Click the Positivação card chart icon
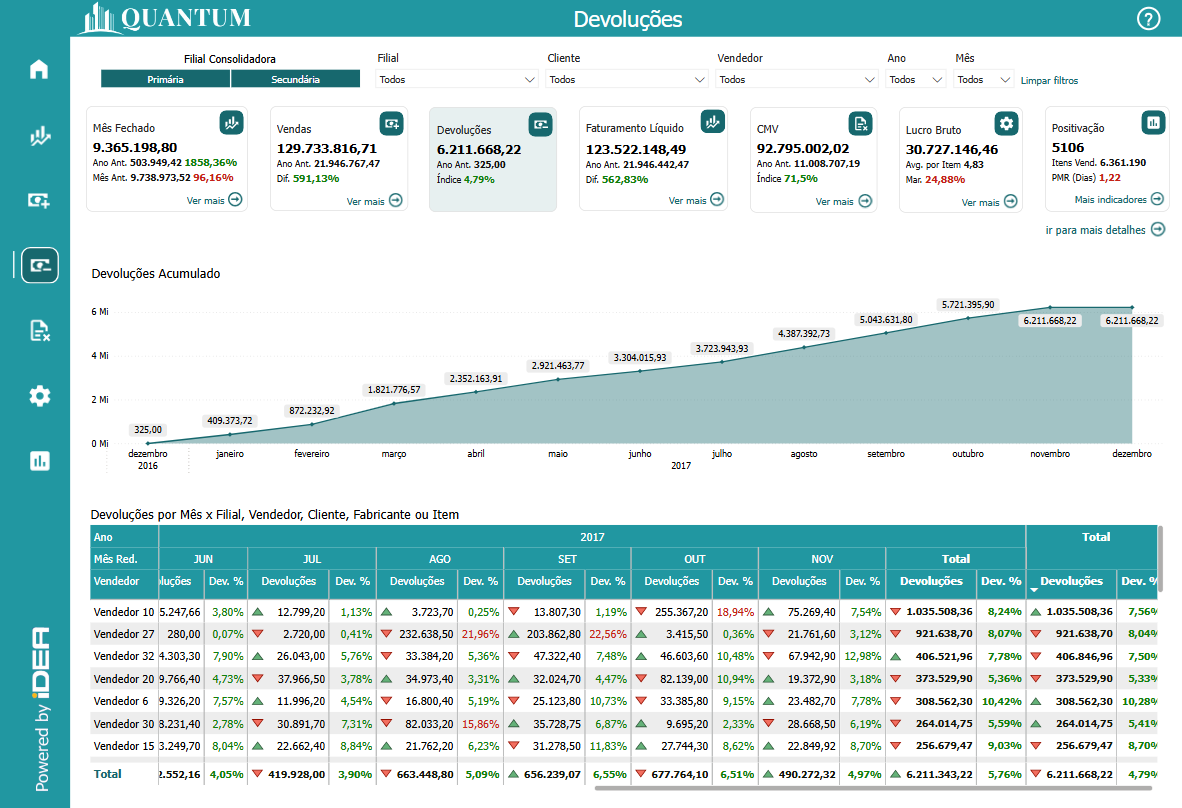 [1153, 122]
